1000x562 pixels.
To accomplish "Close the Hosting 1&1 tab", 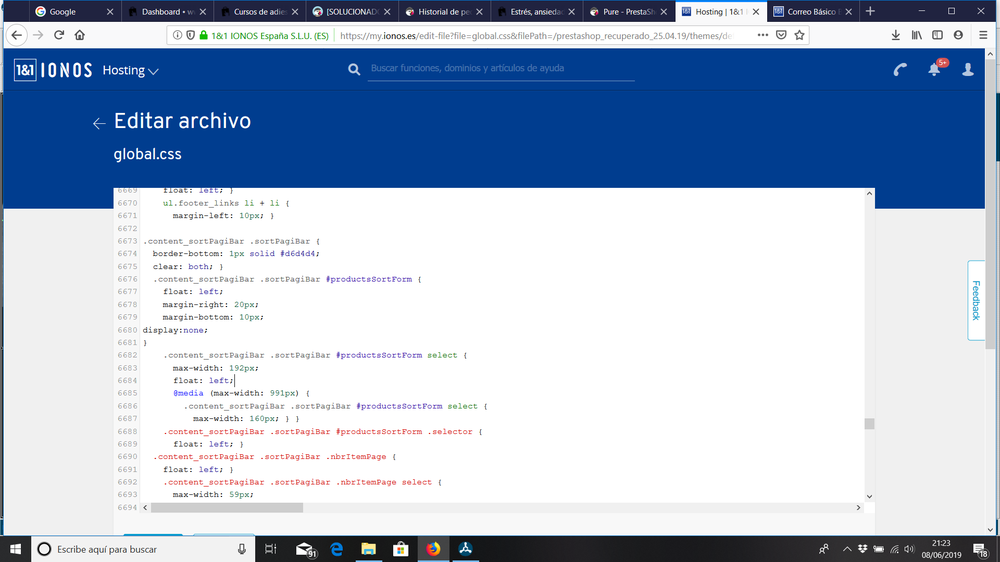I will point(756,11).
